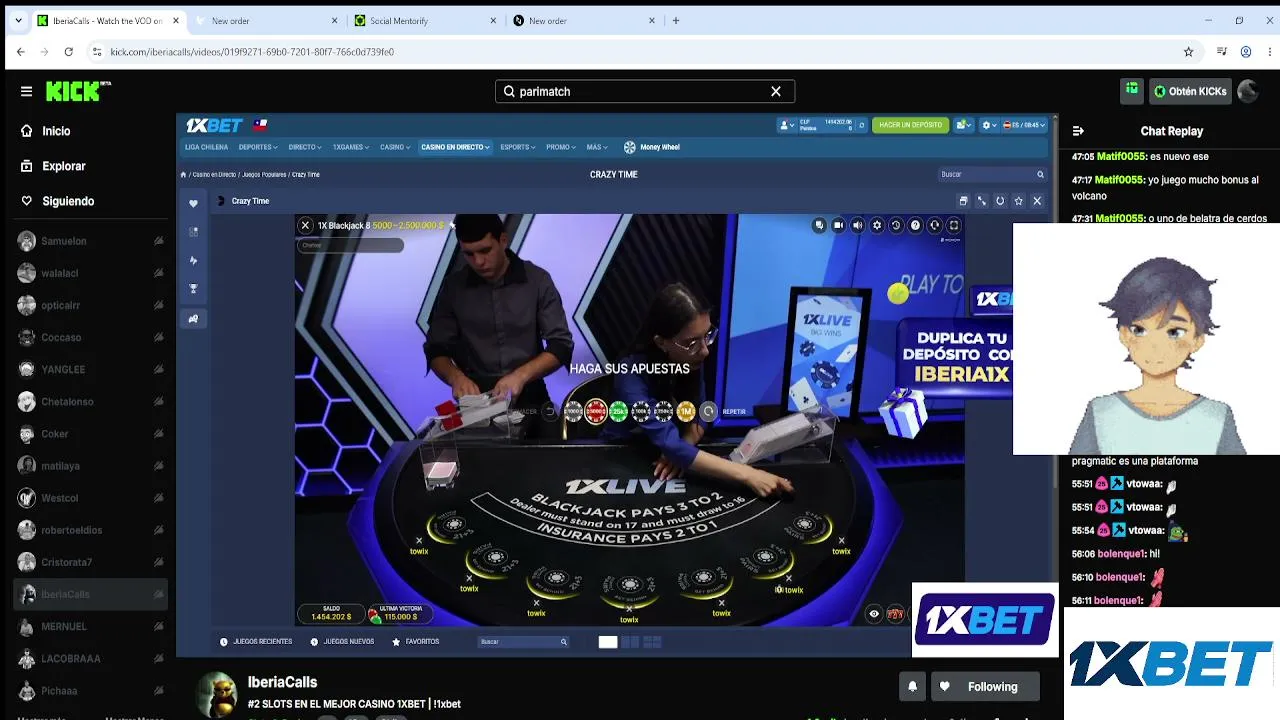Viewport: 1280px width, 720px height.
Task: Click repeat bet circular arrow icon
Action: tap(709, 411)
